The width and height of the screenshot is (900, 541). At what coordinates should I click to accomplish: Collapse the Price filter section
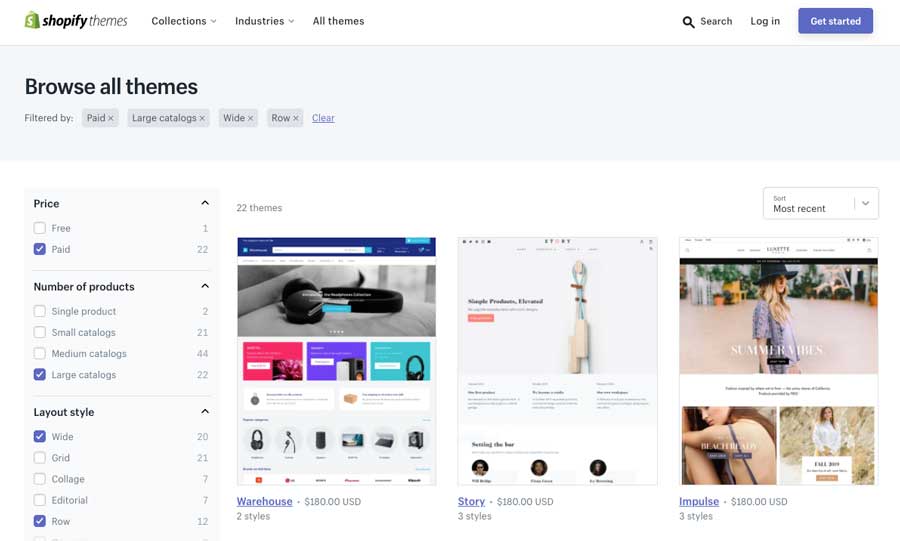pyautogui.click(x=205, y=203)
